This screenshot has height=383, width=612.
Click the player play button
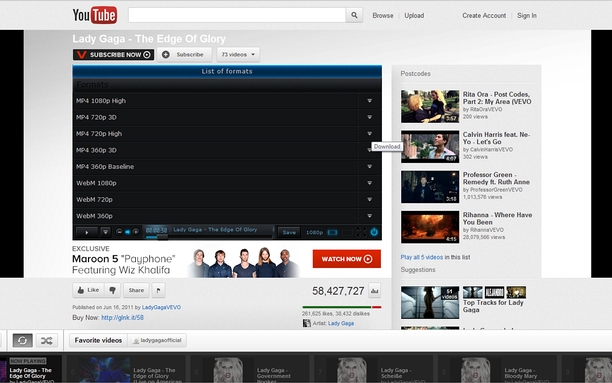point(87,232)
